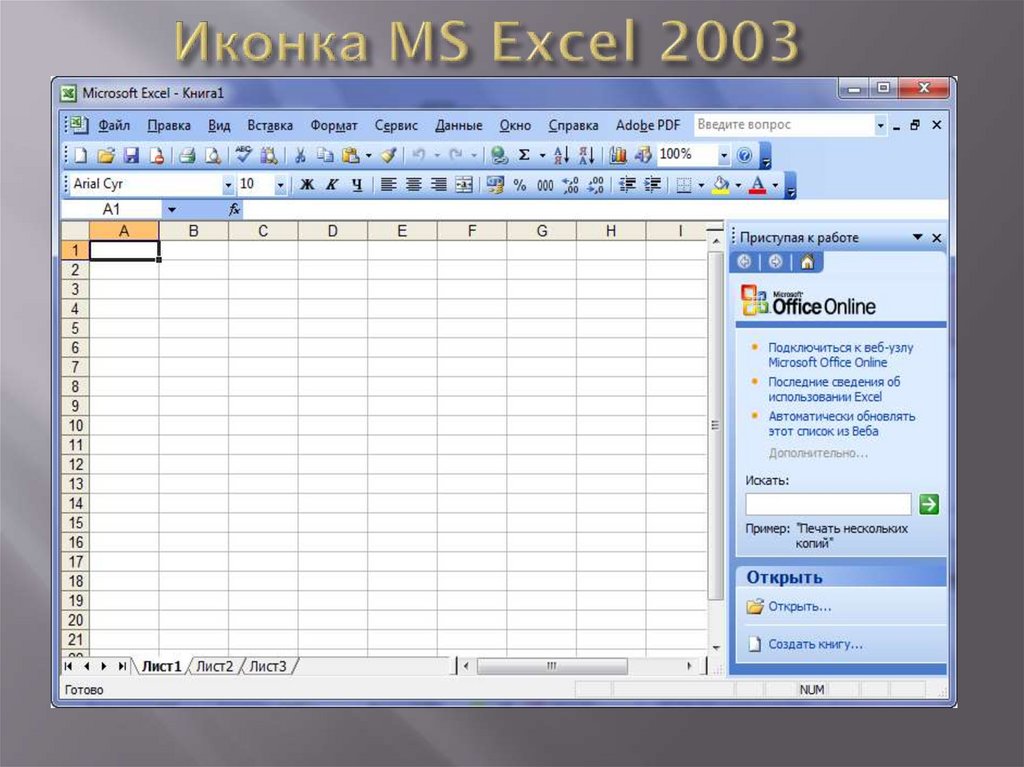1024x767 pixels.
Task: Open the Формат menu
Action: click(334, 125)
